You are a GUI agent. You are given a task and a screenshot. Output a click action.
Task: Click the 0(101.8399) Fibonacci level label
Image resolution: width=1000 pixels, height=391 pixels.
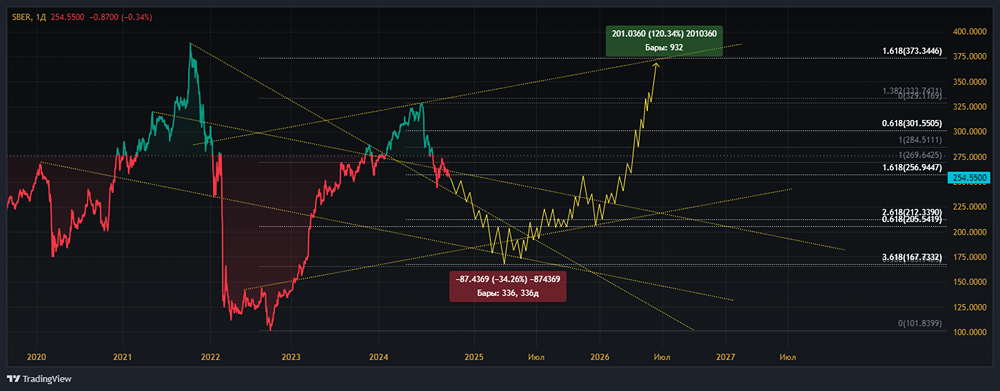[920, 323]
